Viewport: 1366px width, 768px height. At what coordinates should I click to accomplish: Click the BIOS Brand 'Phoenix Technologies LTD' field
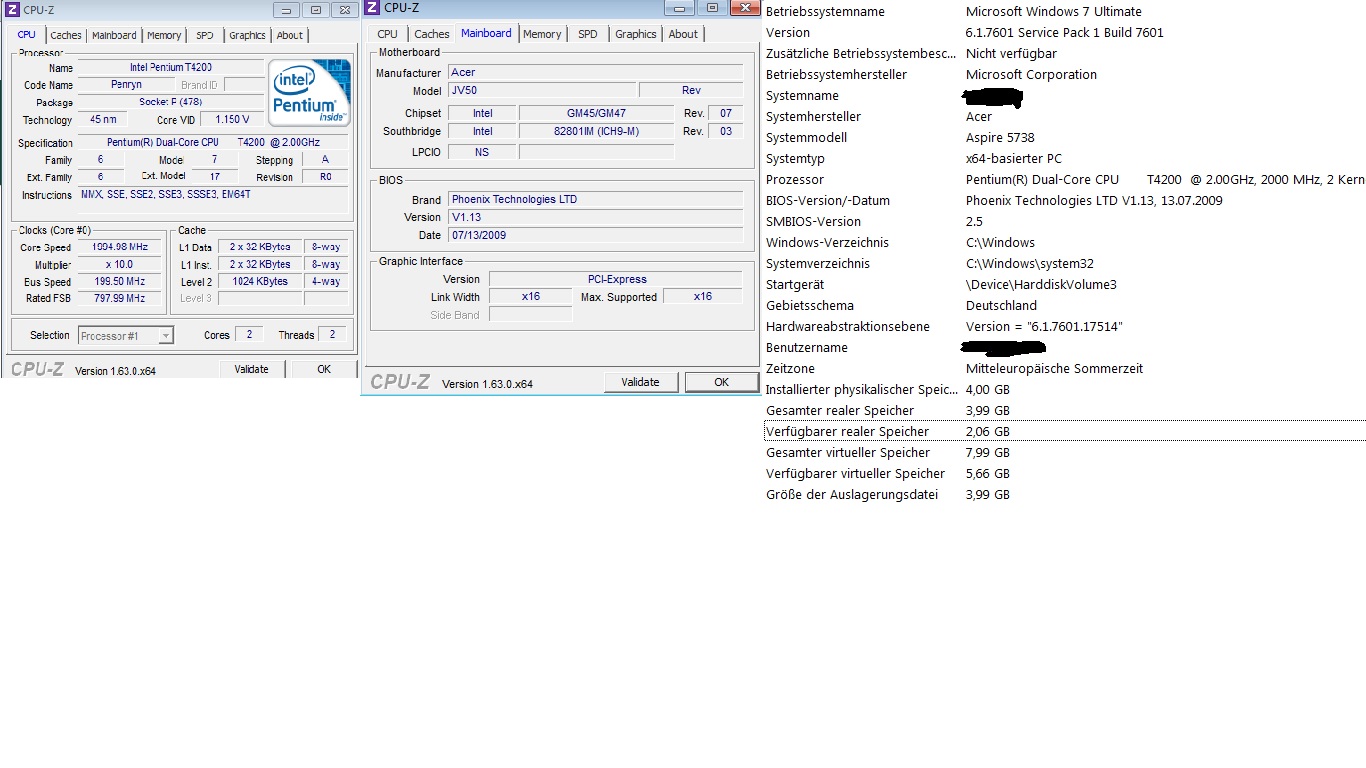(x=595, y=199)
